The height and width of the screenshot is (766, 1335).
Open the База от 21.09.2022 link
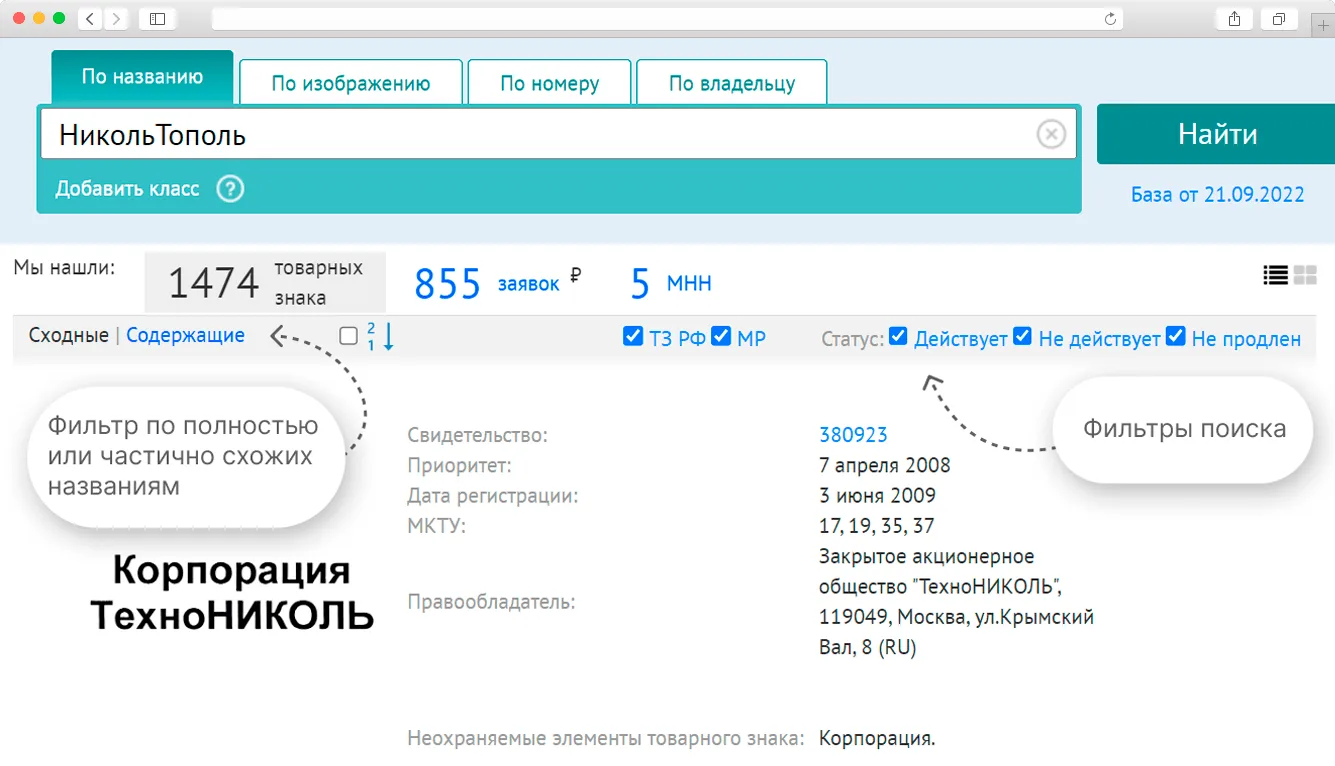point(1218,194)
